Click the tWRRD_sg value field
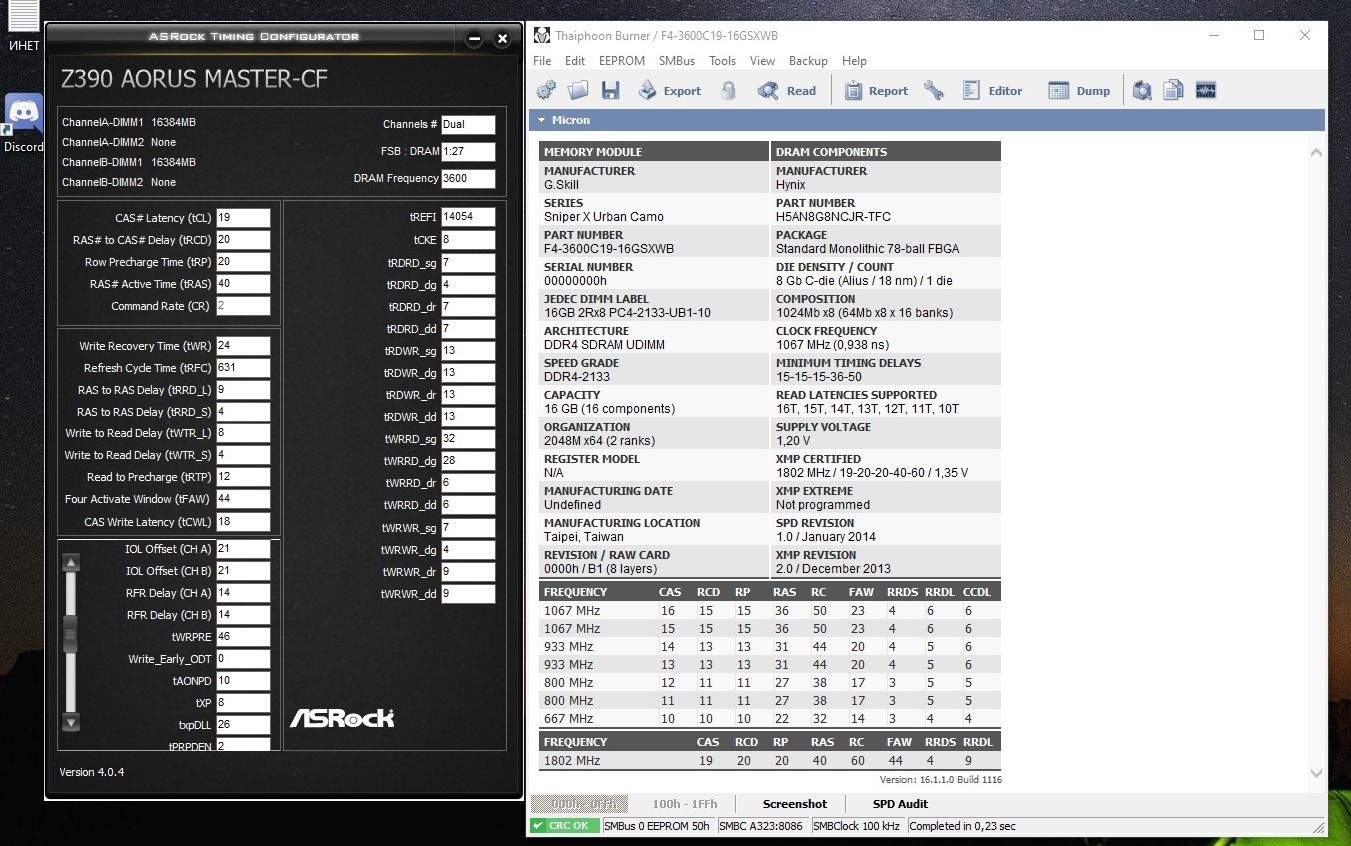This screenshot has height=846, width=1351. (468, 439)
